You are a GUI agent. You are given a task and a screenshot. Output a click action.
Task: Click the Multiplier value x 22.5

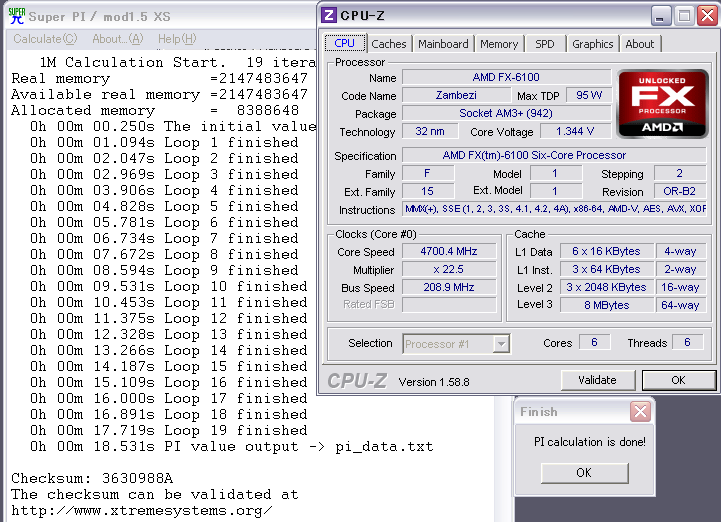(x=449, y=270)
